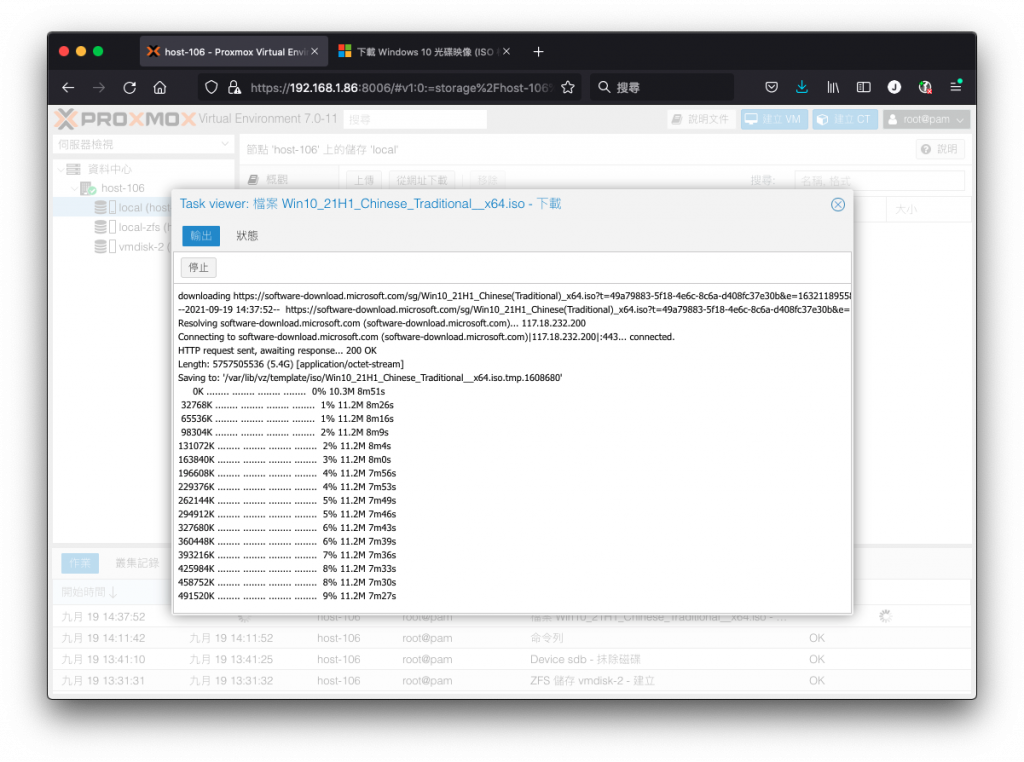Open the 說明文件 documentation button

click(701, 119)
